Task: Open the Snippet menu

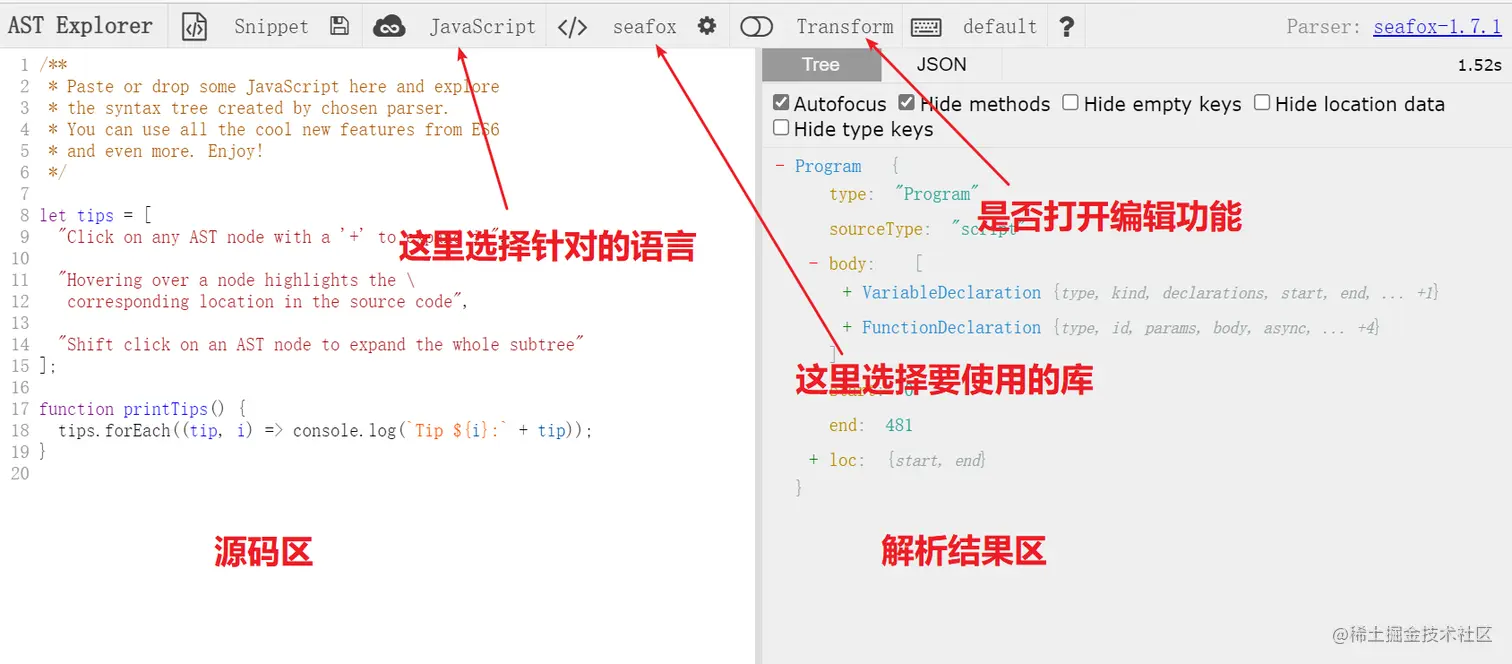Action: coord(271,27)
